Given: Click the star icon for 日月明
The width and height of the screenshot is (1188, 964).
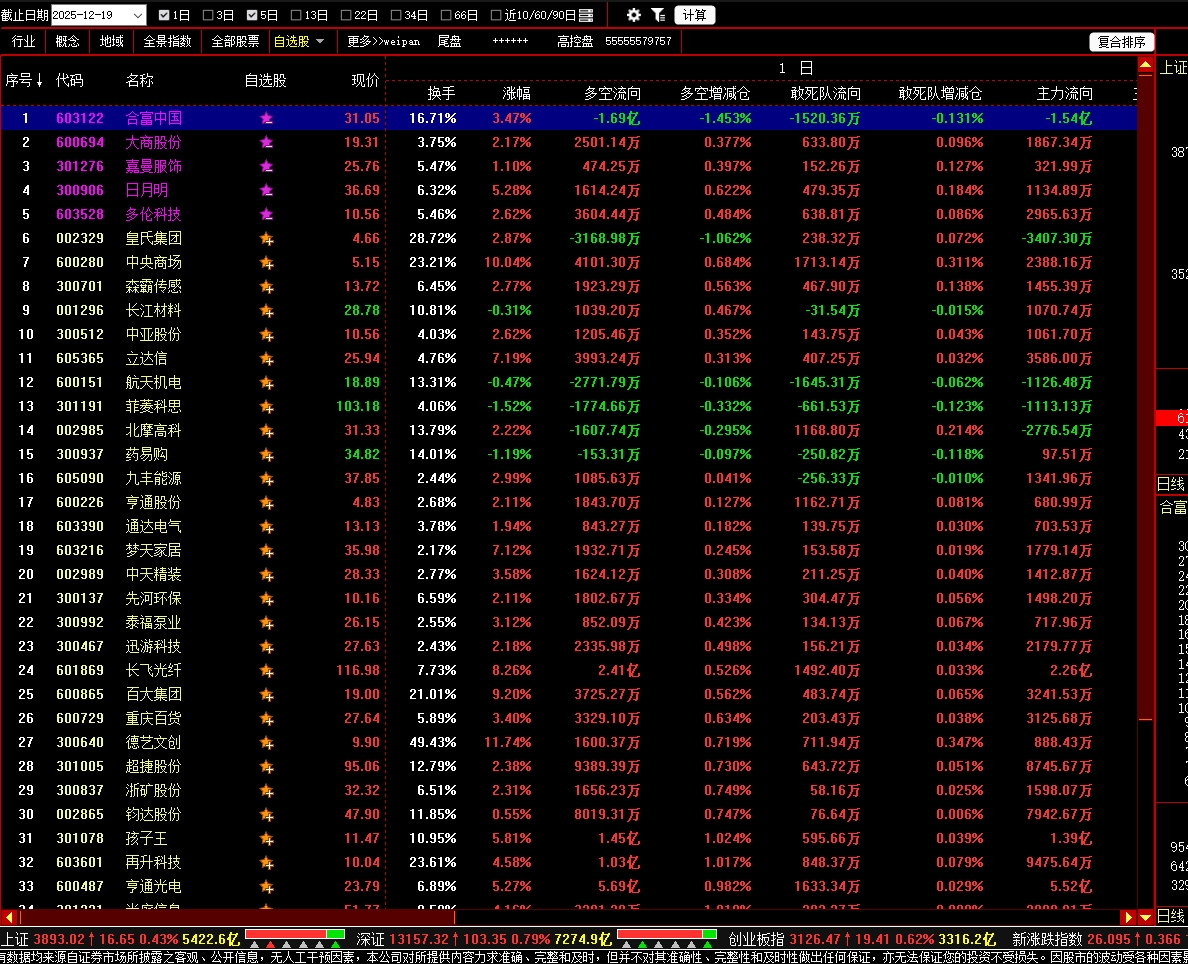Looking at the screenshot, I should click(x=266, y=190).
